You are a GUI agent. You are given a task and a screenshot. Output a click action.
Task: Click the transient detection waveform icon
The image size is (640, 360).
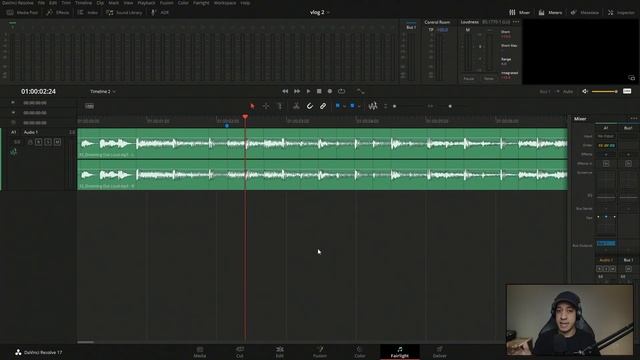click(x=373, y=106)
